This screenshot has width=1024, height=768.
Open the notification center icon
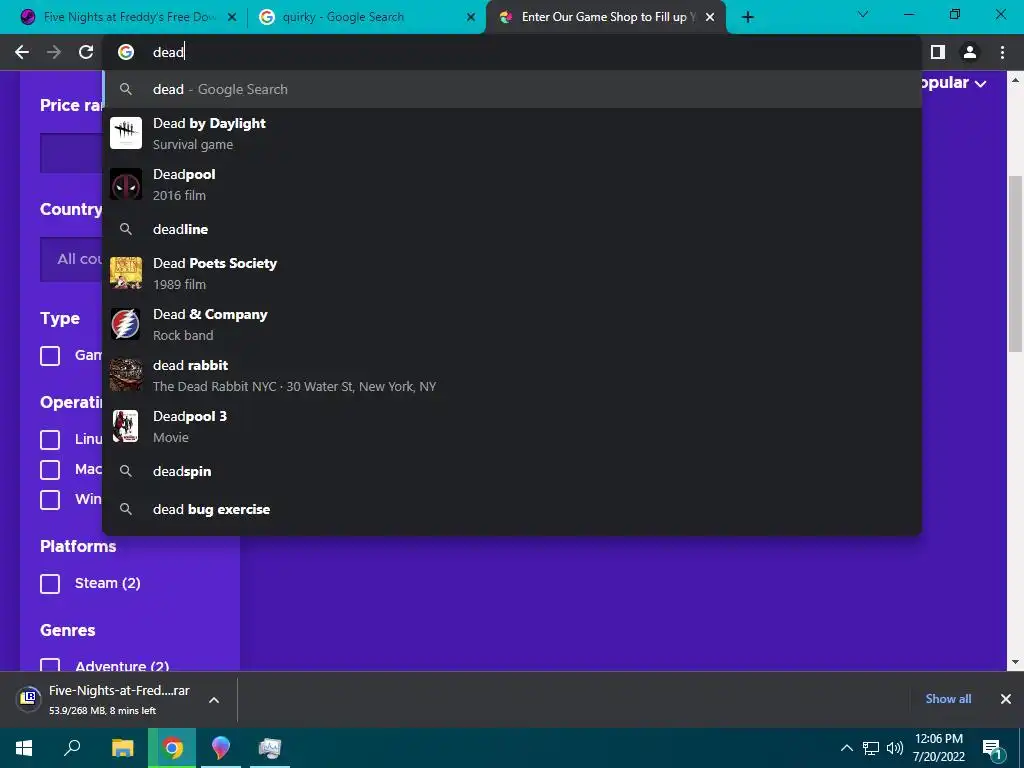point(992,748)
